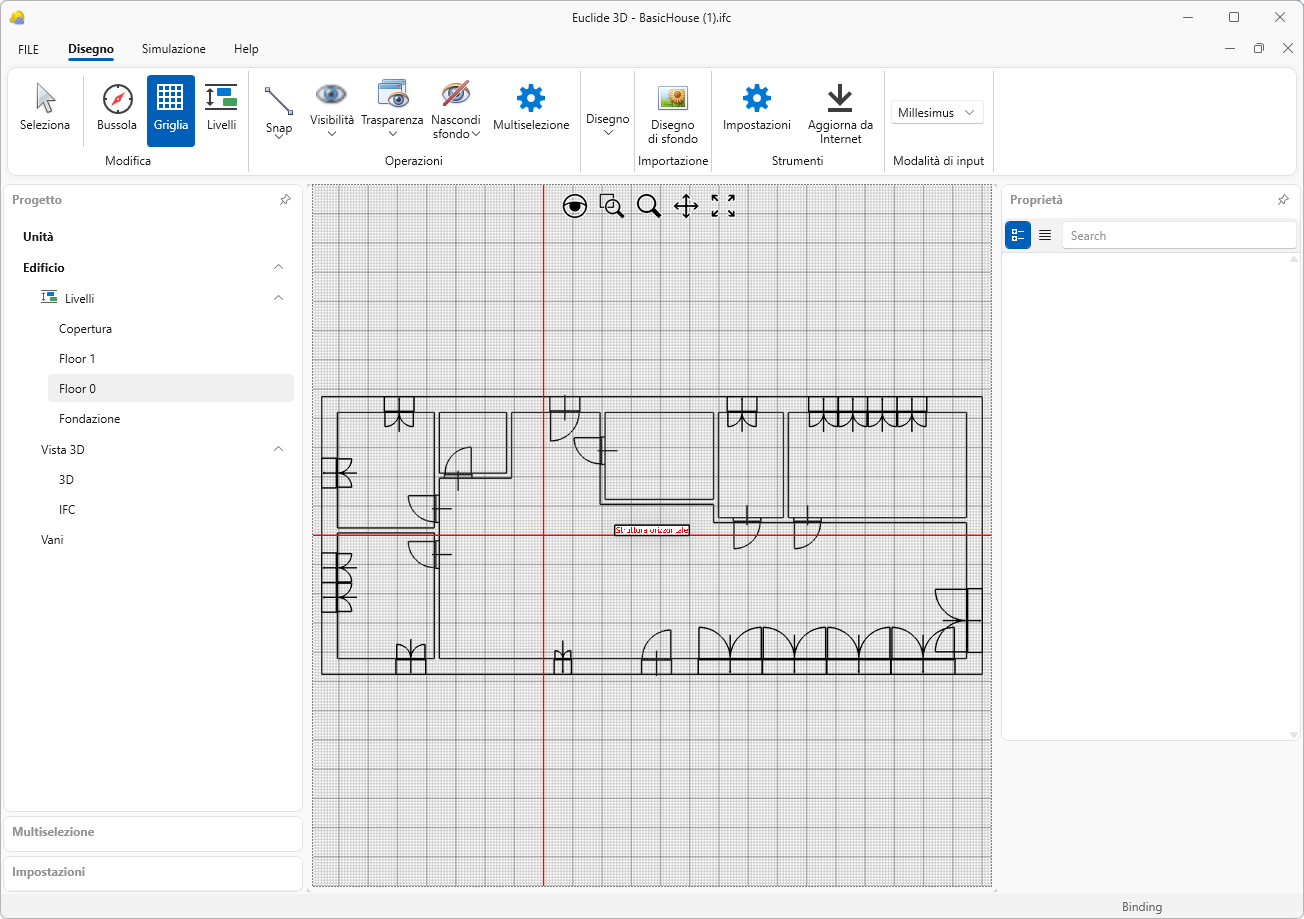Open the Millesimus input mode dropdown
This screenshot has height=919, width=1304.
coord(937,113)
